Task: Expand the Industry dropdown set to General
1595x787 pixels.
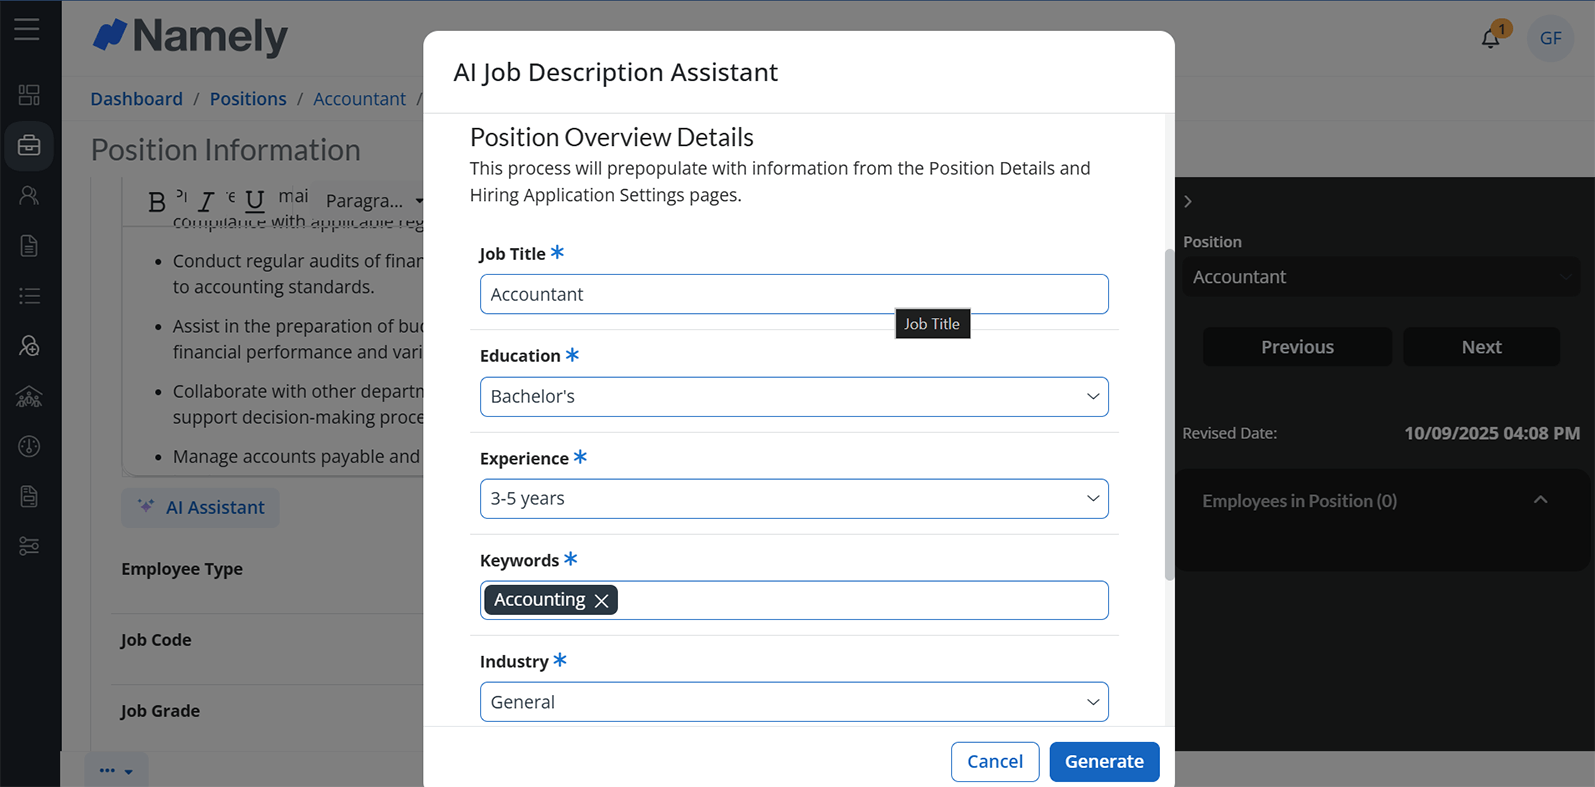Action: 794,702
